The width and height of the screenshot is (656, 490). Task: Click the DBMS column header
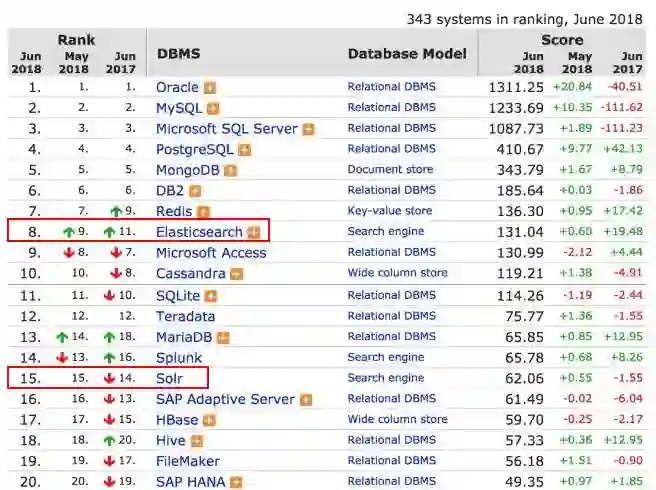tap(179, 54)
